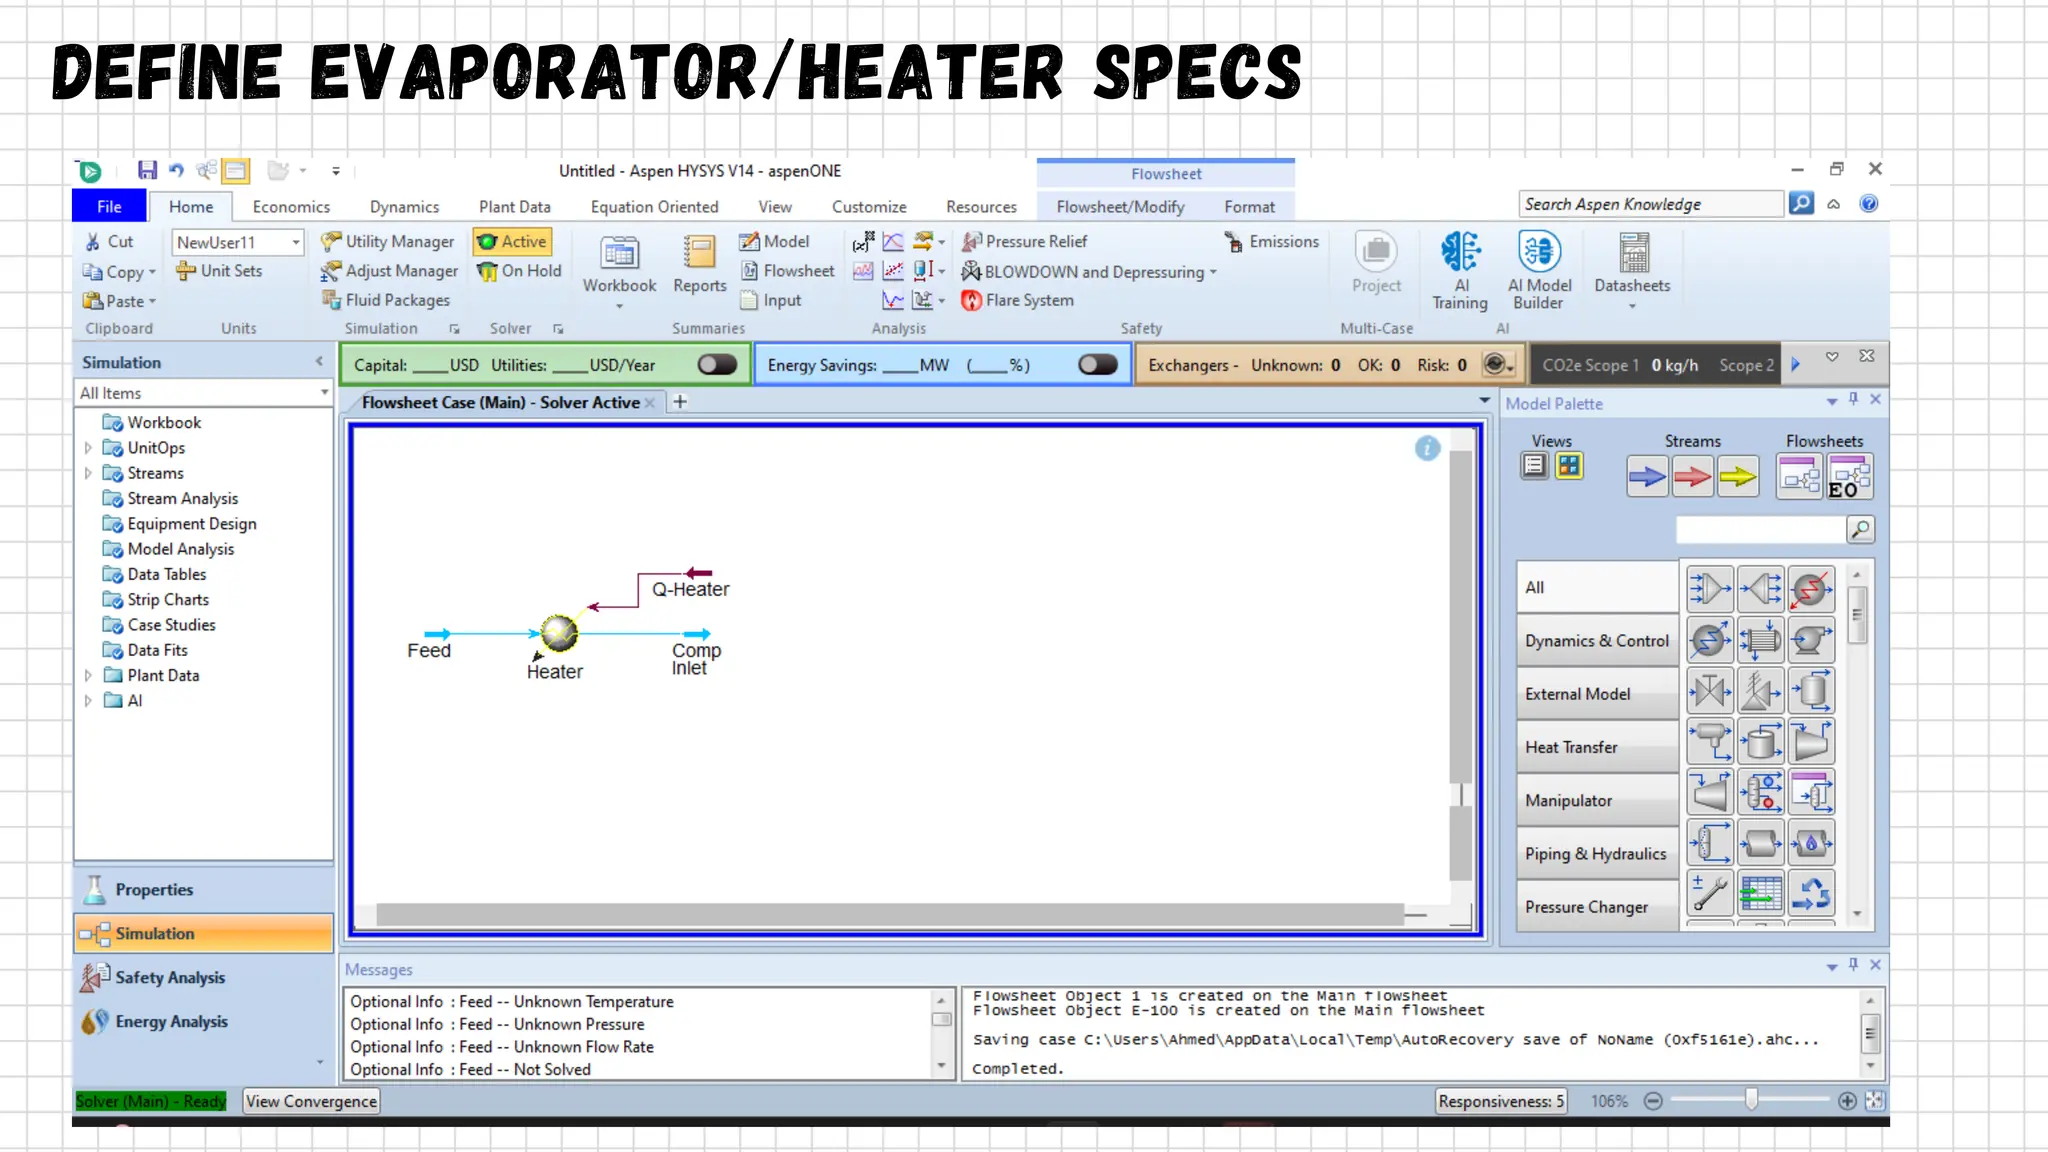Viewport: 2048px width, 1152px height.
Task: Click the zoom in plus button
Action: point(1847,1101)
